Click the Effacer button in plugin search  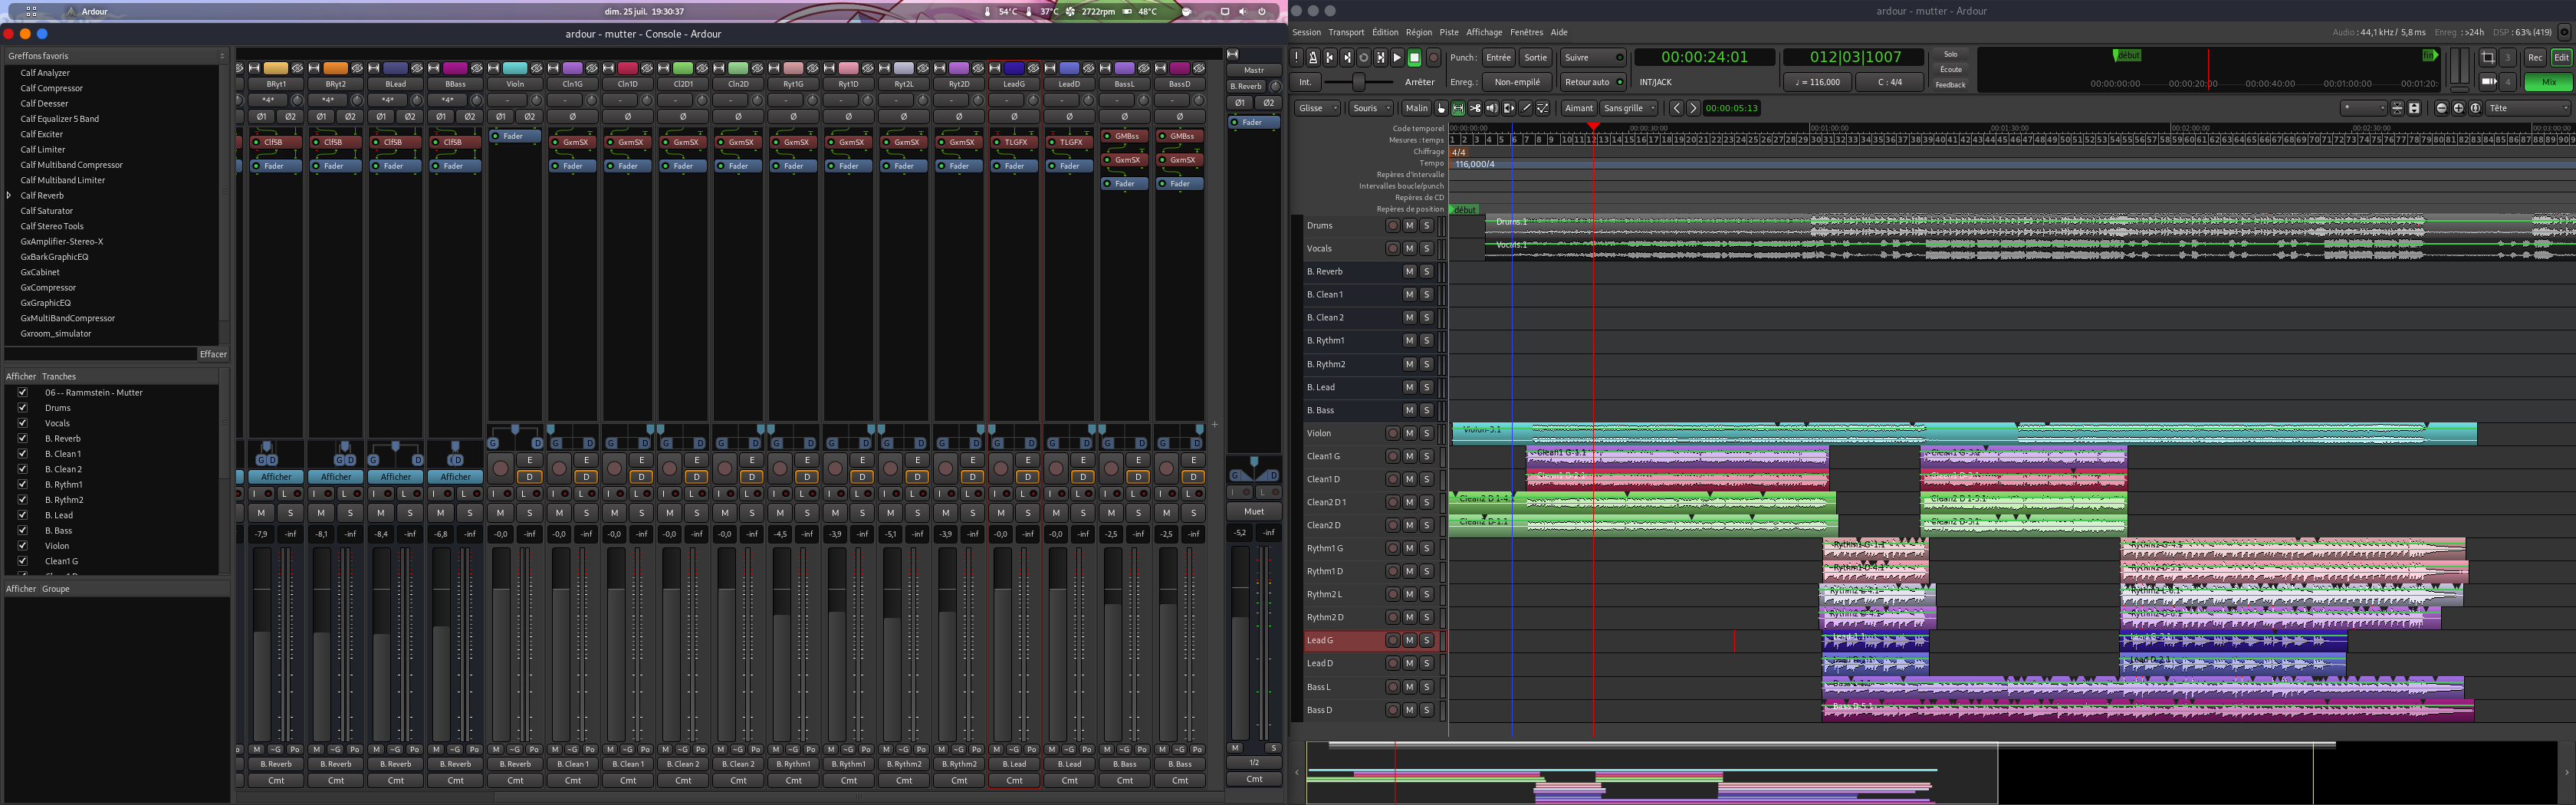(x=213, y=354)
